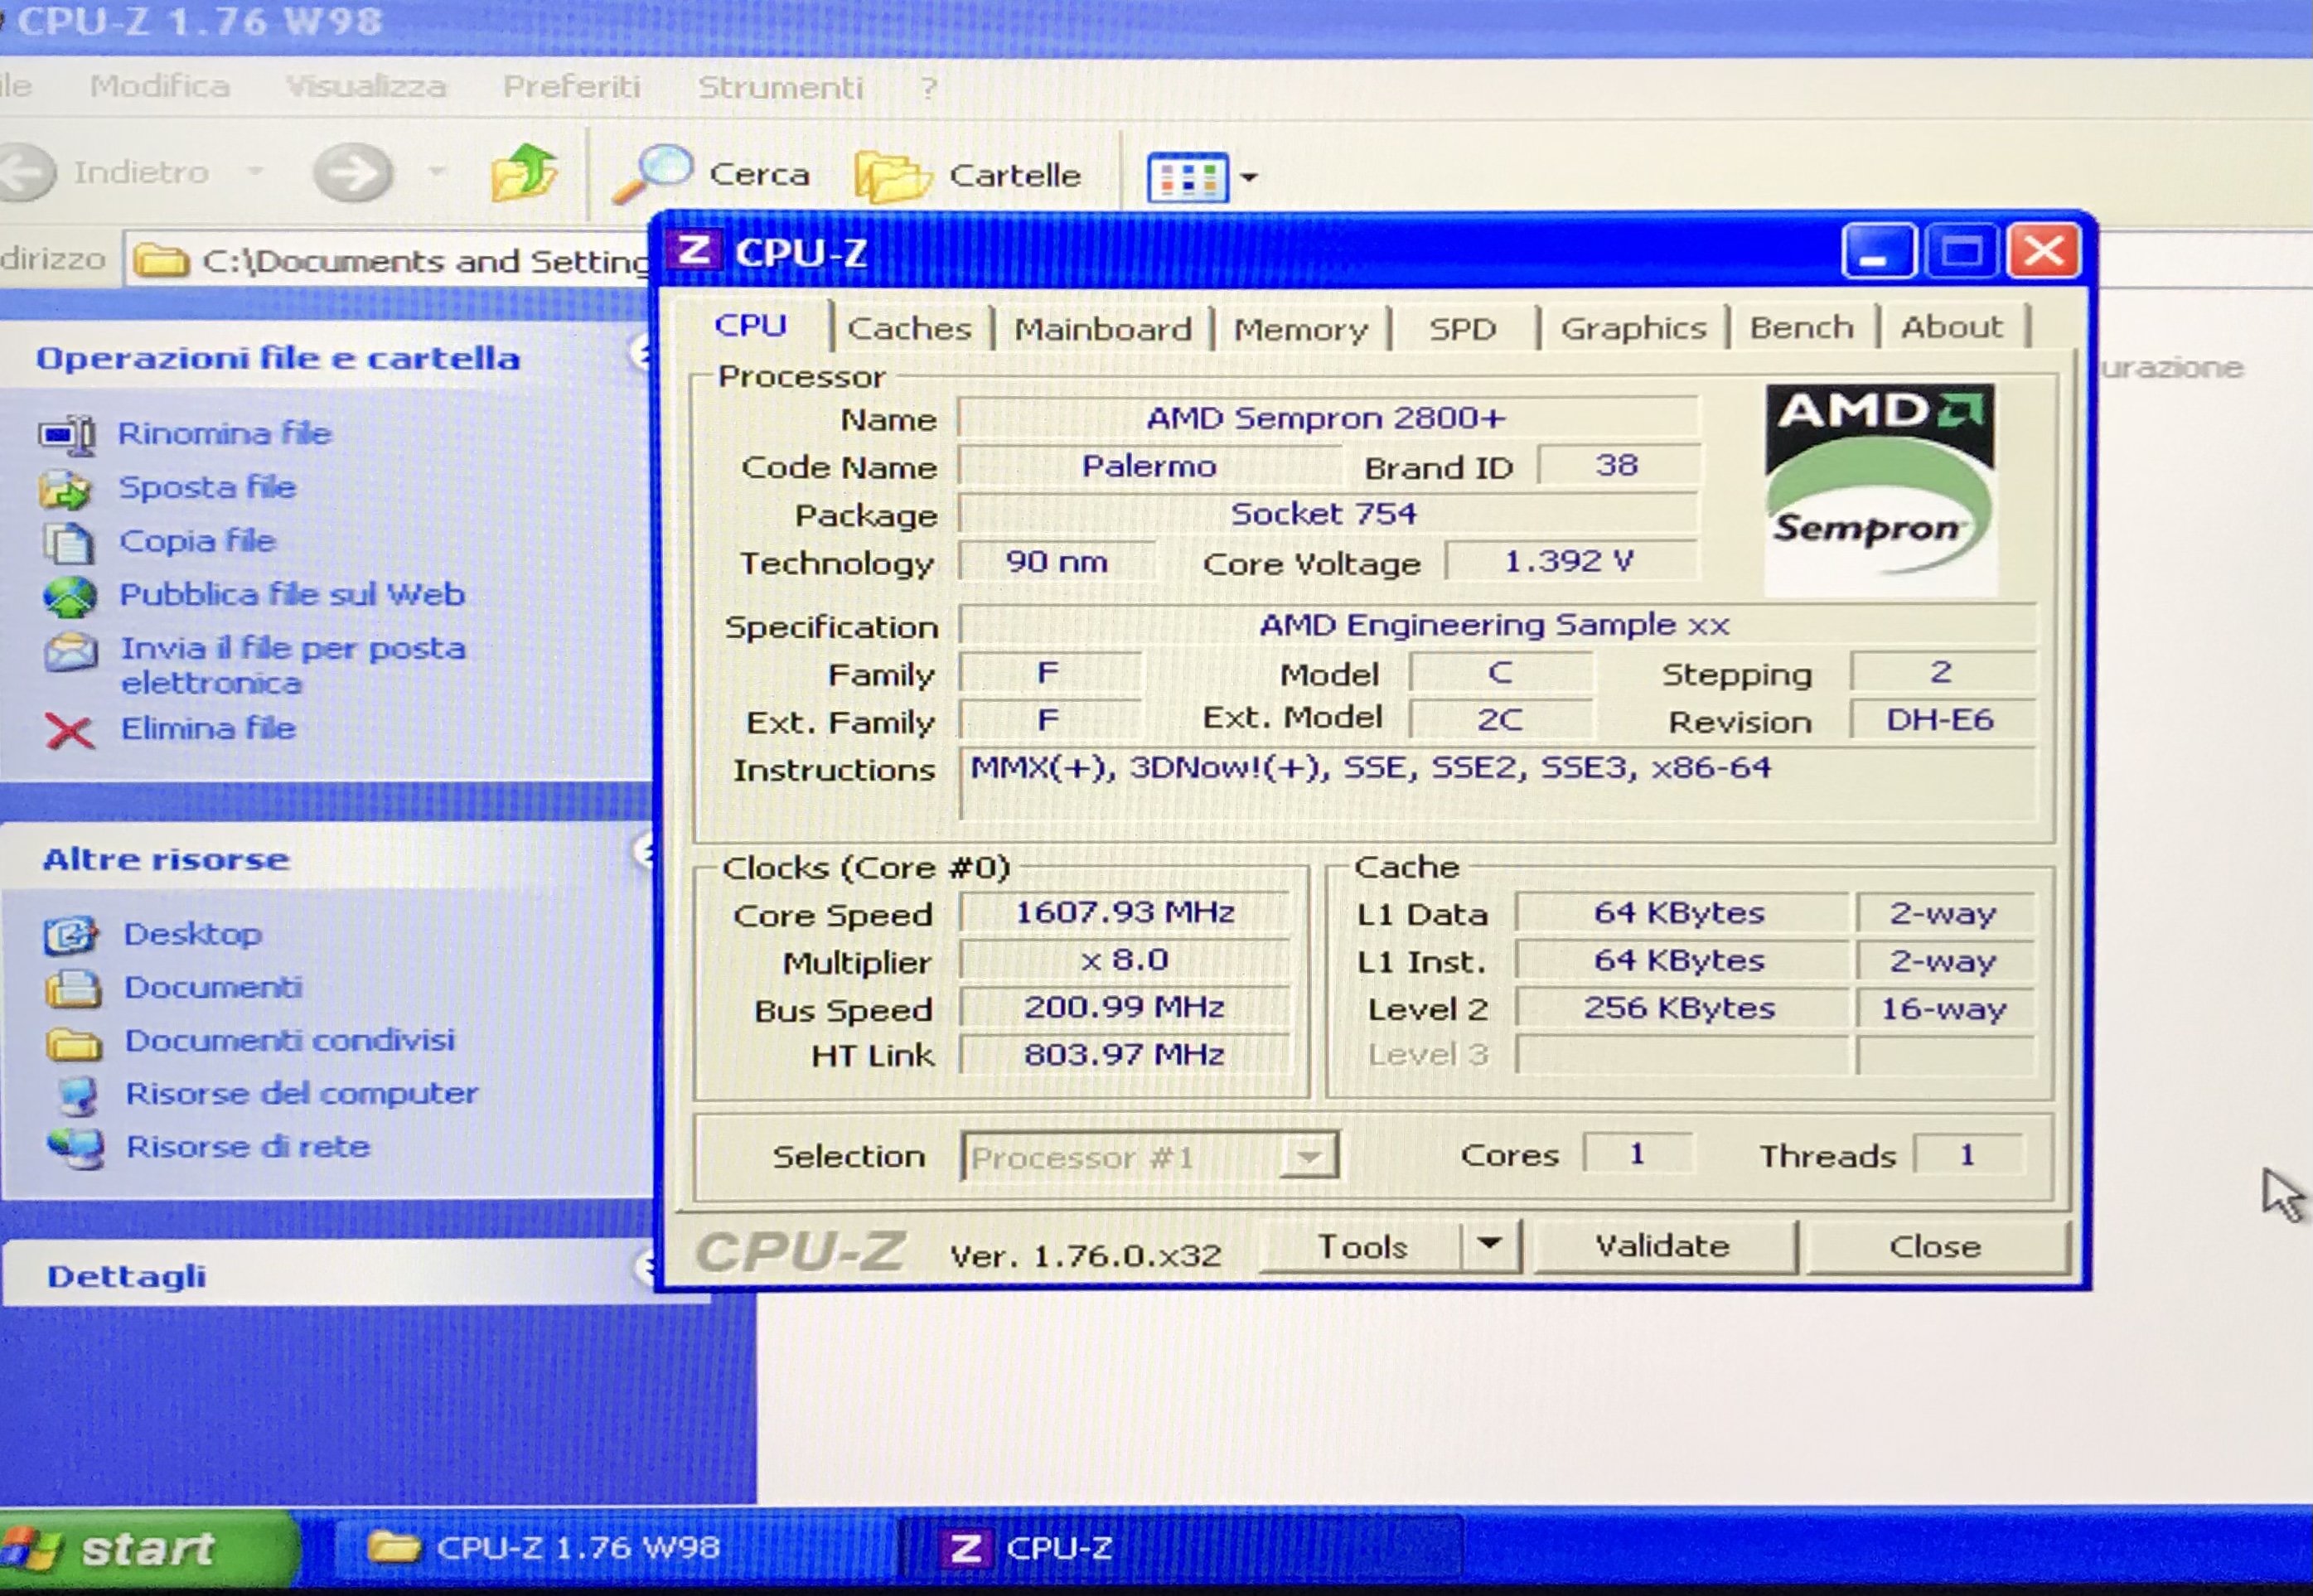This screenshot has height=1596, width=2313.
Task: Open the Memory tab in CPU-Z
Action: pyautogui.click(x=1299, y=329)
